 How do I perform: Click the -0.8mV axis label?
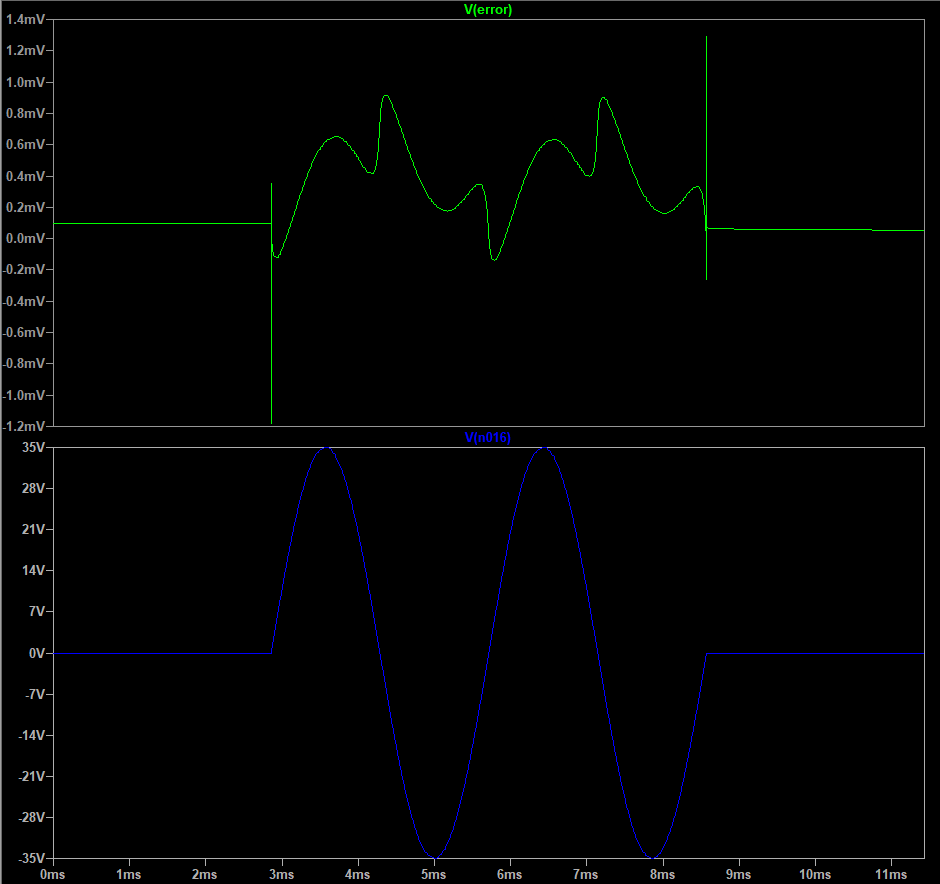(x=23, y=364)
